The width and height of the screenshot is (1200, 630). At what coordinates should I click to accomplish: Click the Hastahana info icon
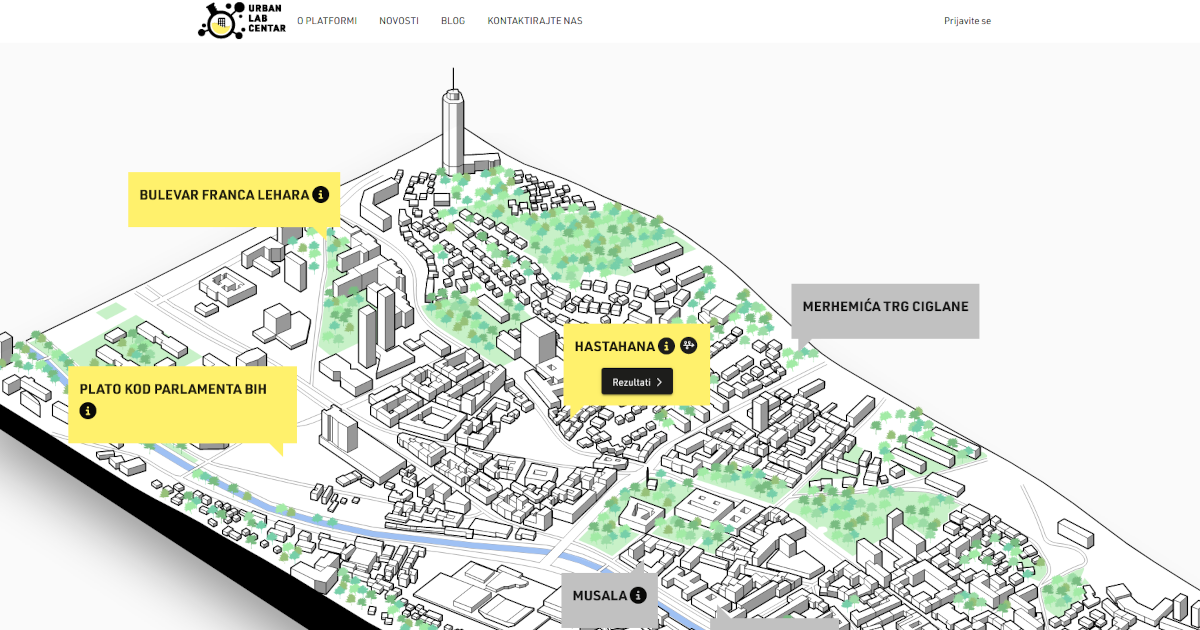(667, 346)
